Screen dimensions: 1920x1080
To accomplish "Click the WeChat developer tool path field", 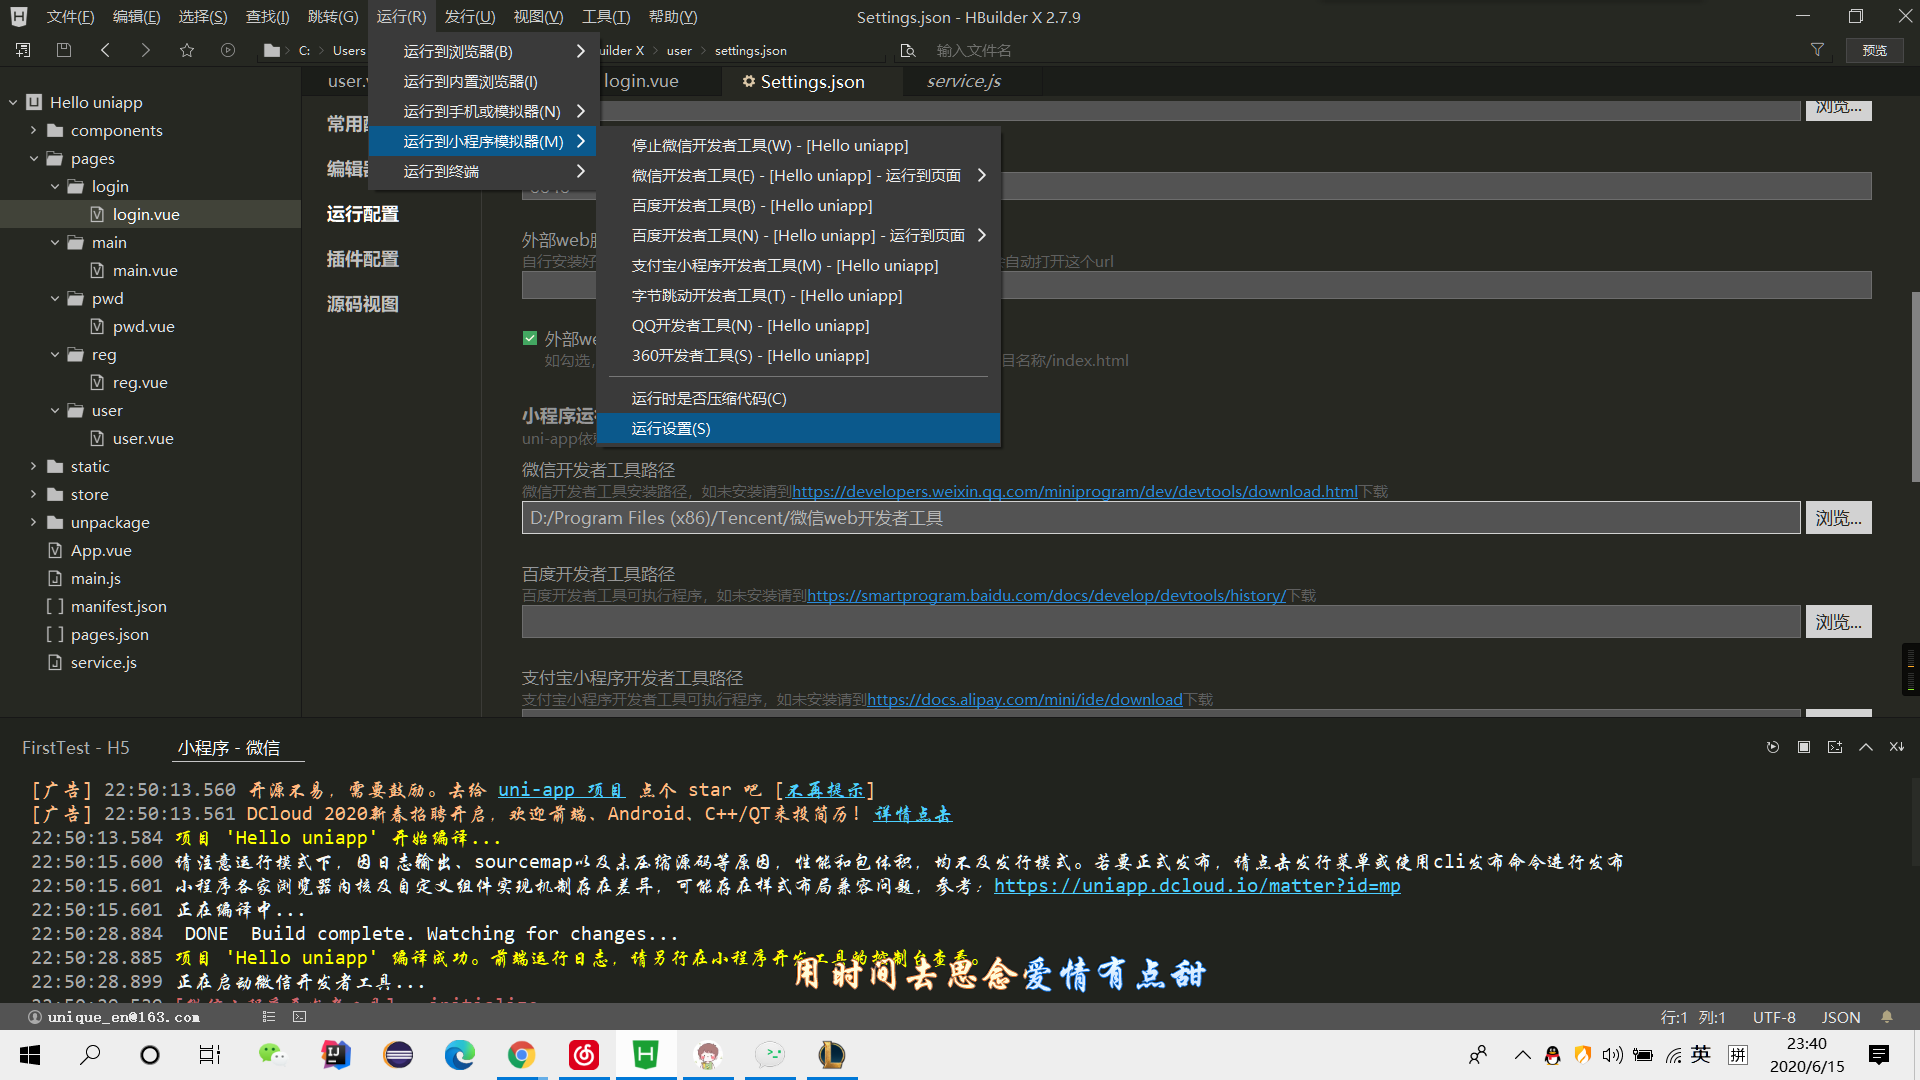I will 1160,518.
